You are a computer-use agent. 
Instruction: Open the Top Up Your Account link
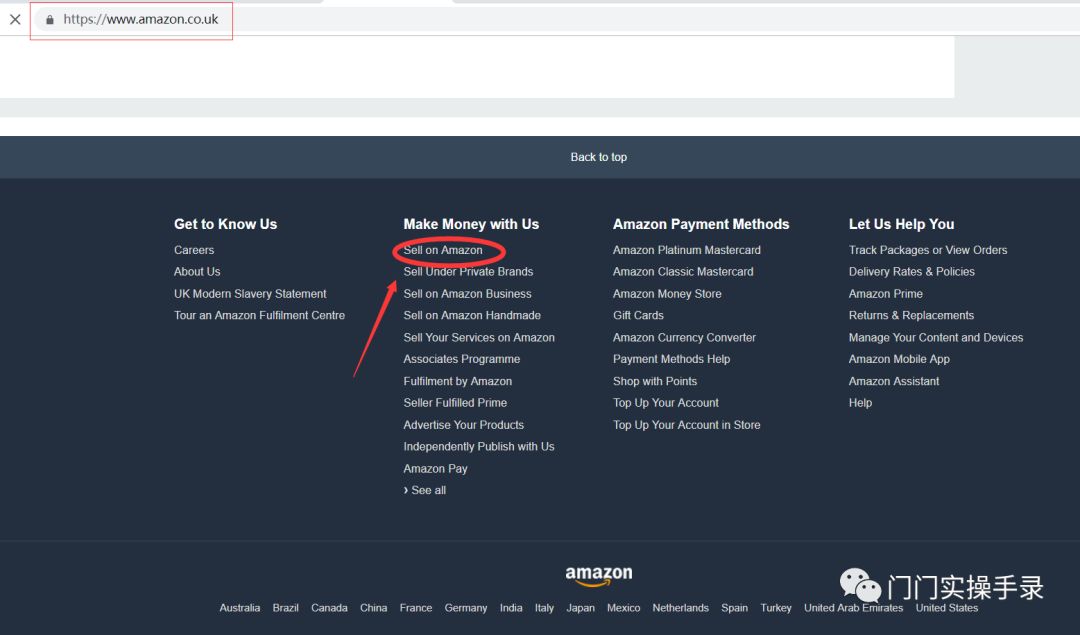click(665, 403)
